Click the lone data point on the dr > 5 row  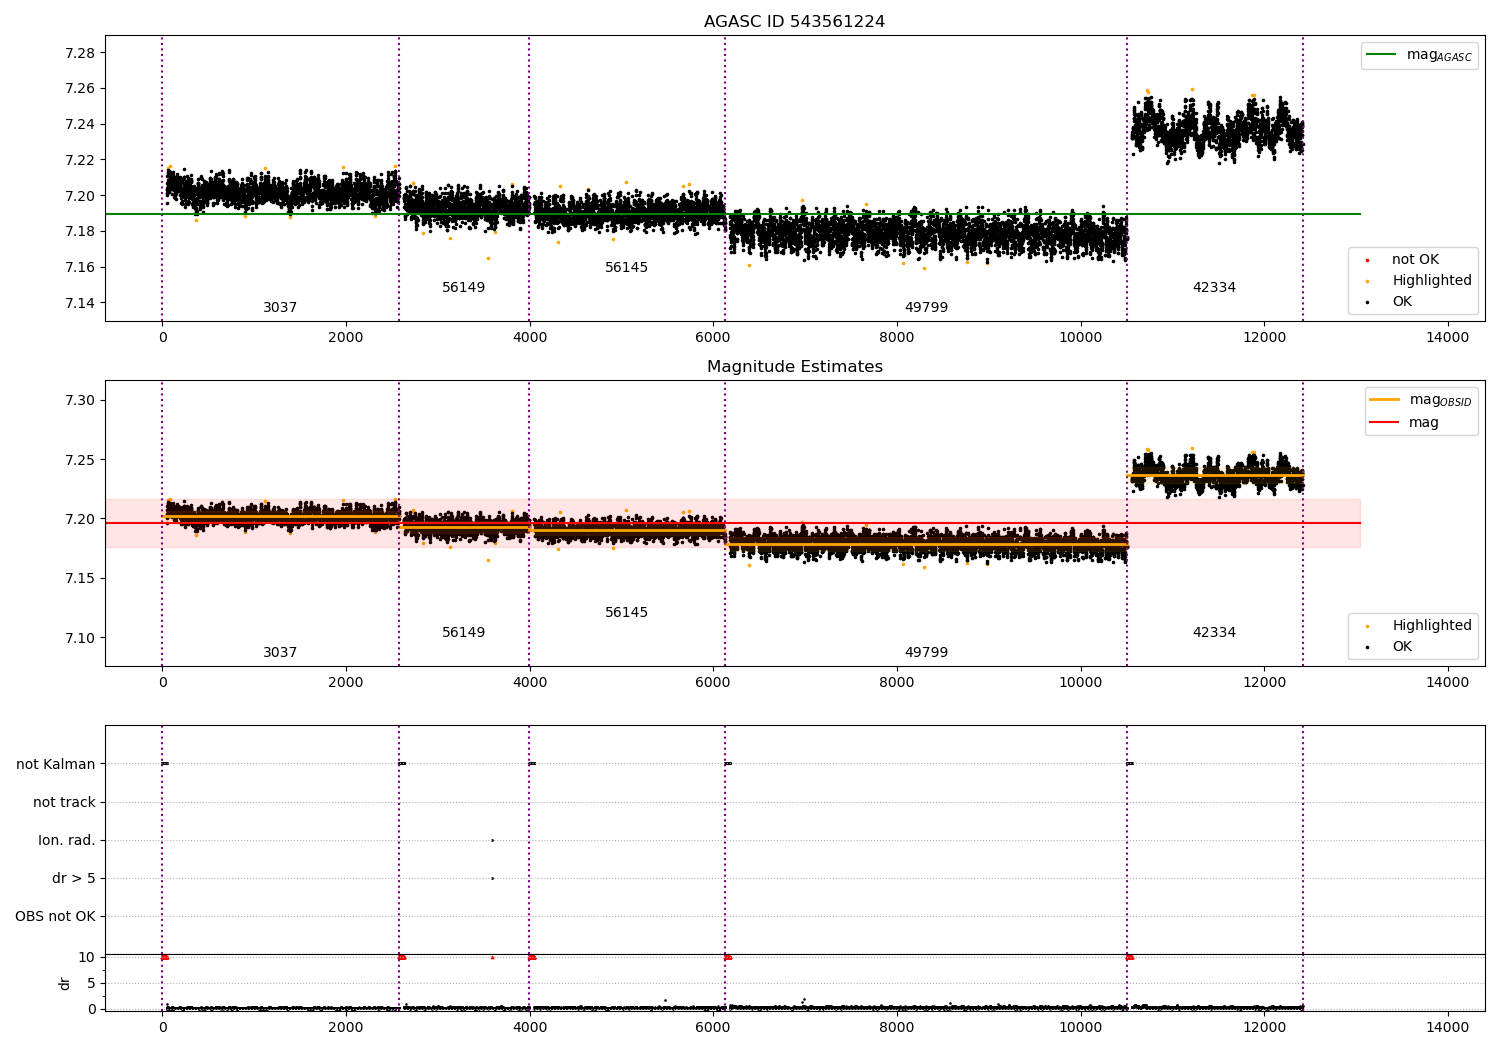tap(492, 879)
